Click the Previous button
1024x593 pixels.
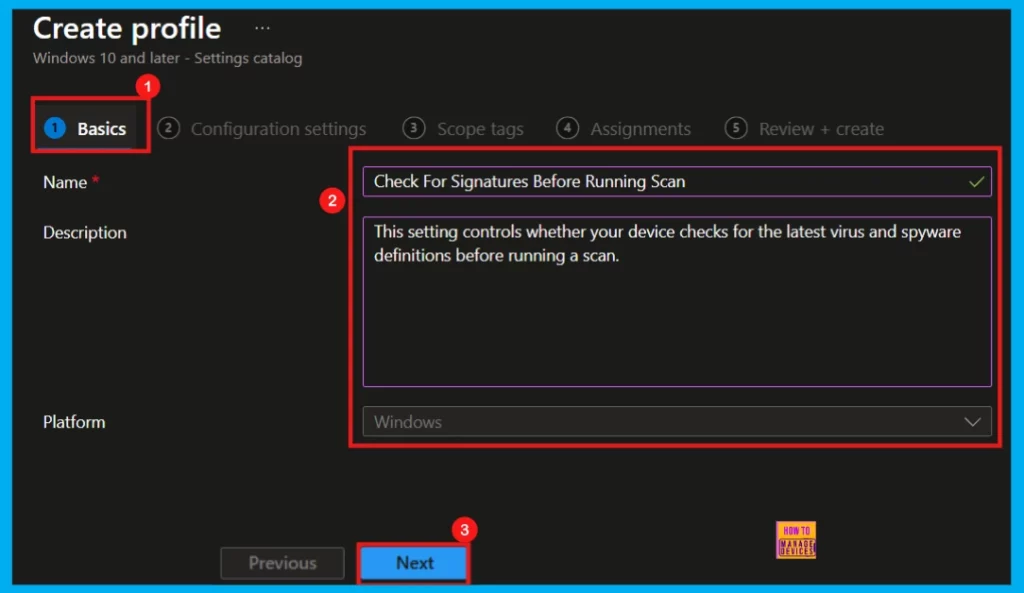click(282, 563)
